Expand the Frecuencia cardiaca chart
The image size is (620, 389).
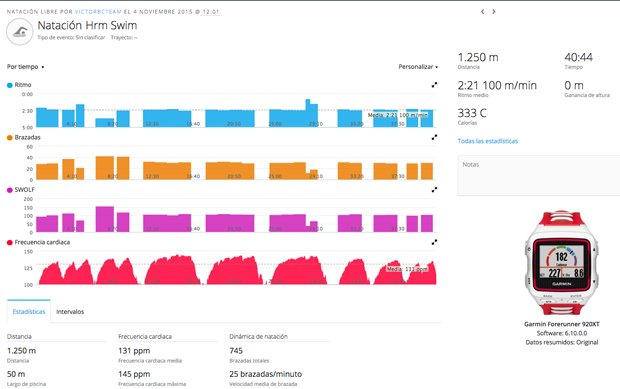pyautogui.click(x=434, y=242)
